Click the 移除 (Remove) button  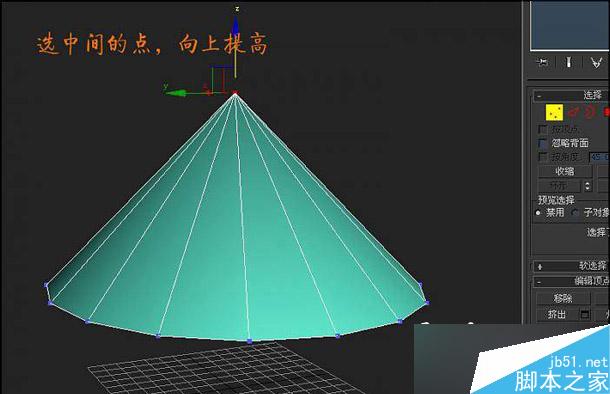563,298
